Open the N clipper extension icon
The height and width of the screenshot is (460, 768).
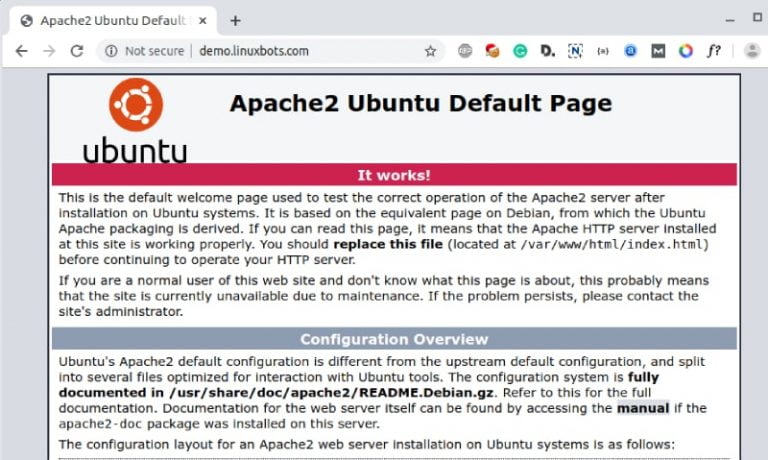tap(575, 50)
